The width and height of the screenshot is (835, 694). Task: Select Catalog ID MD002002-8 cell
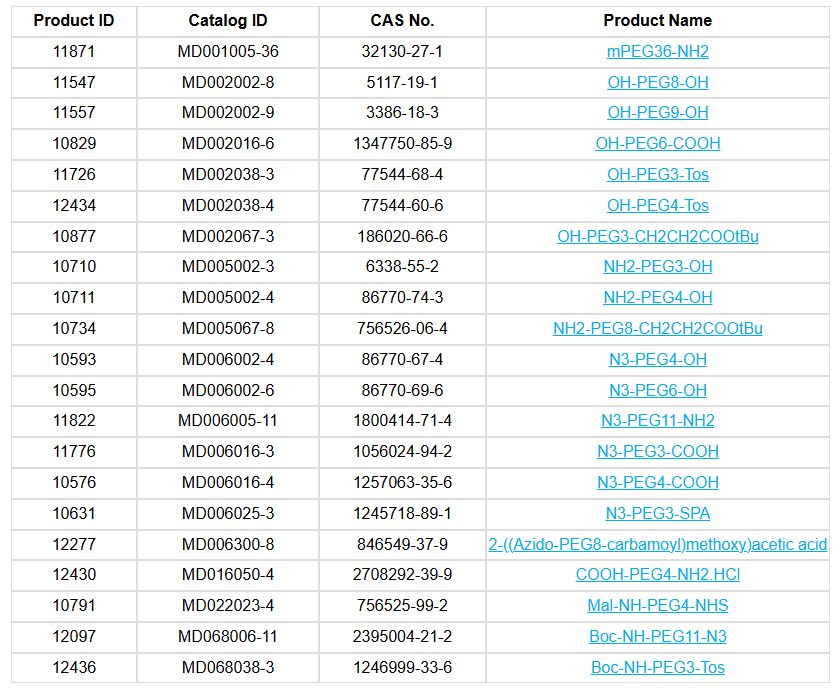tap(228, 83)
